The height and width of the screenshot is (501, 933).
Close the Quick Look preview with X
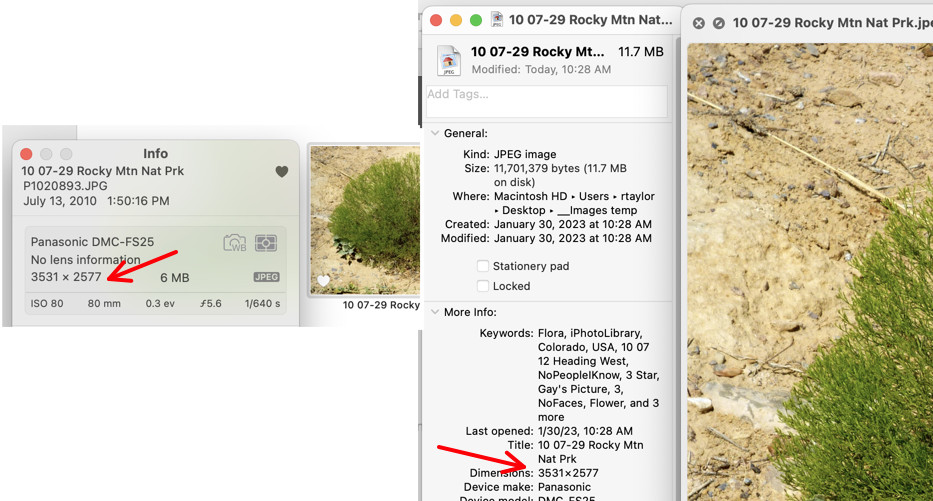(699, 23)
